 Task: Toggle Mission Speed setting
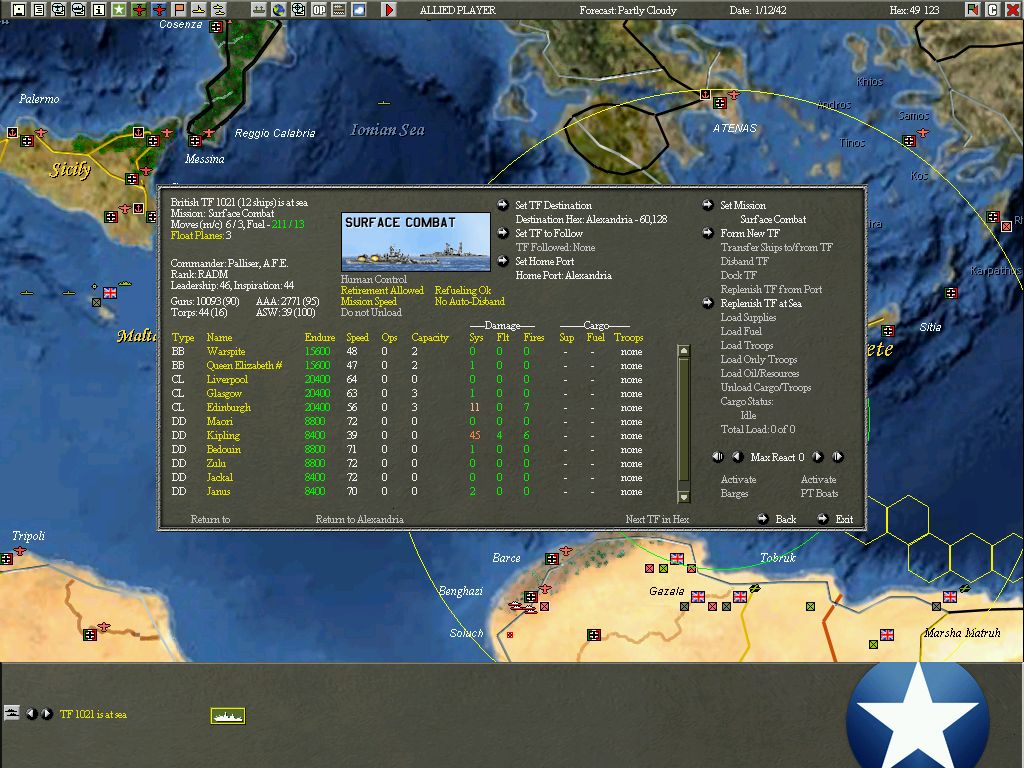tap(368, 301)
